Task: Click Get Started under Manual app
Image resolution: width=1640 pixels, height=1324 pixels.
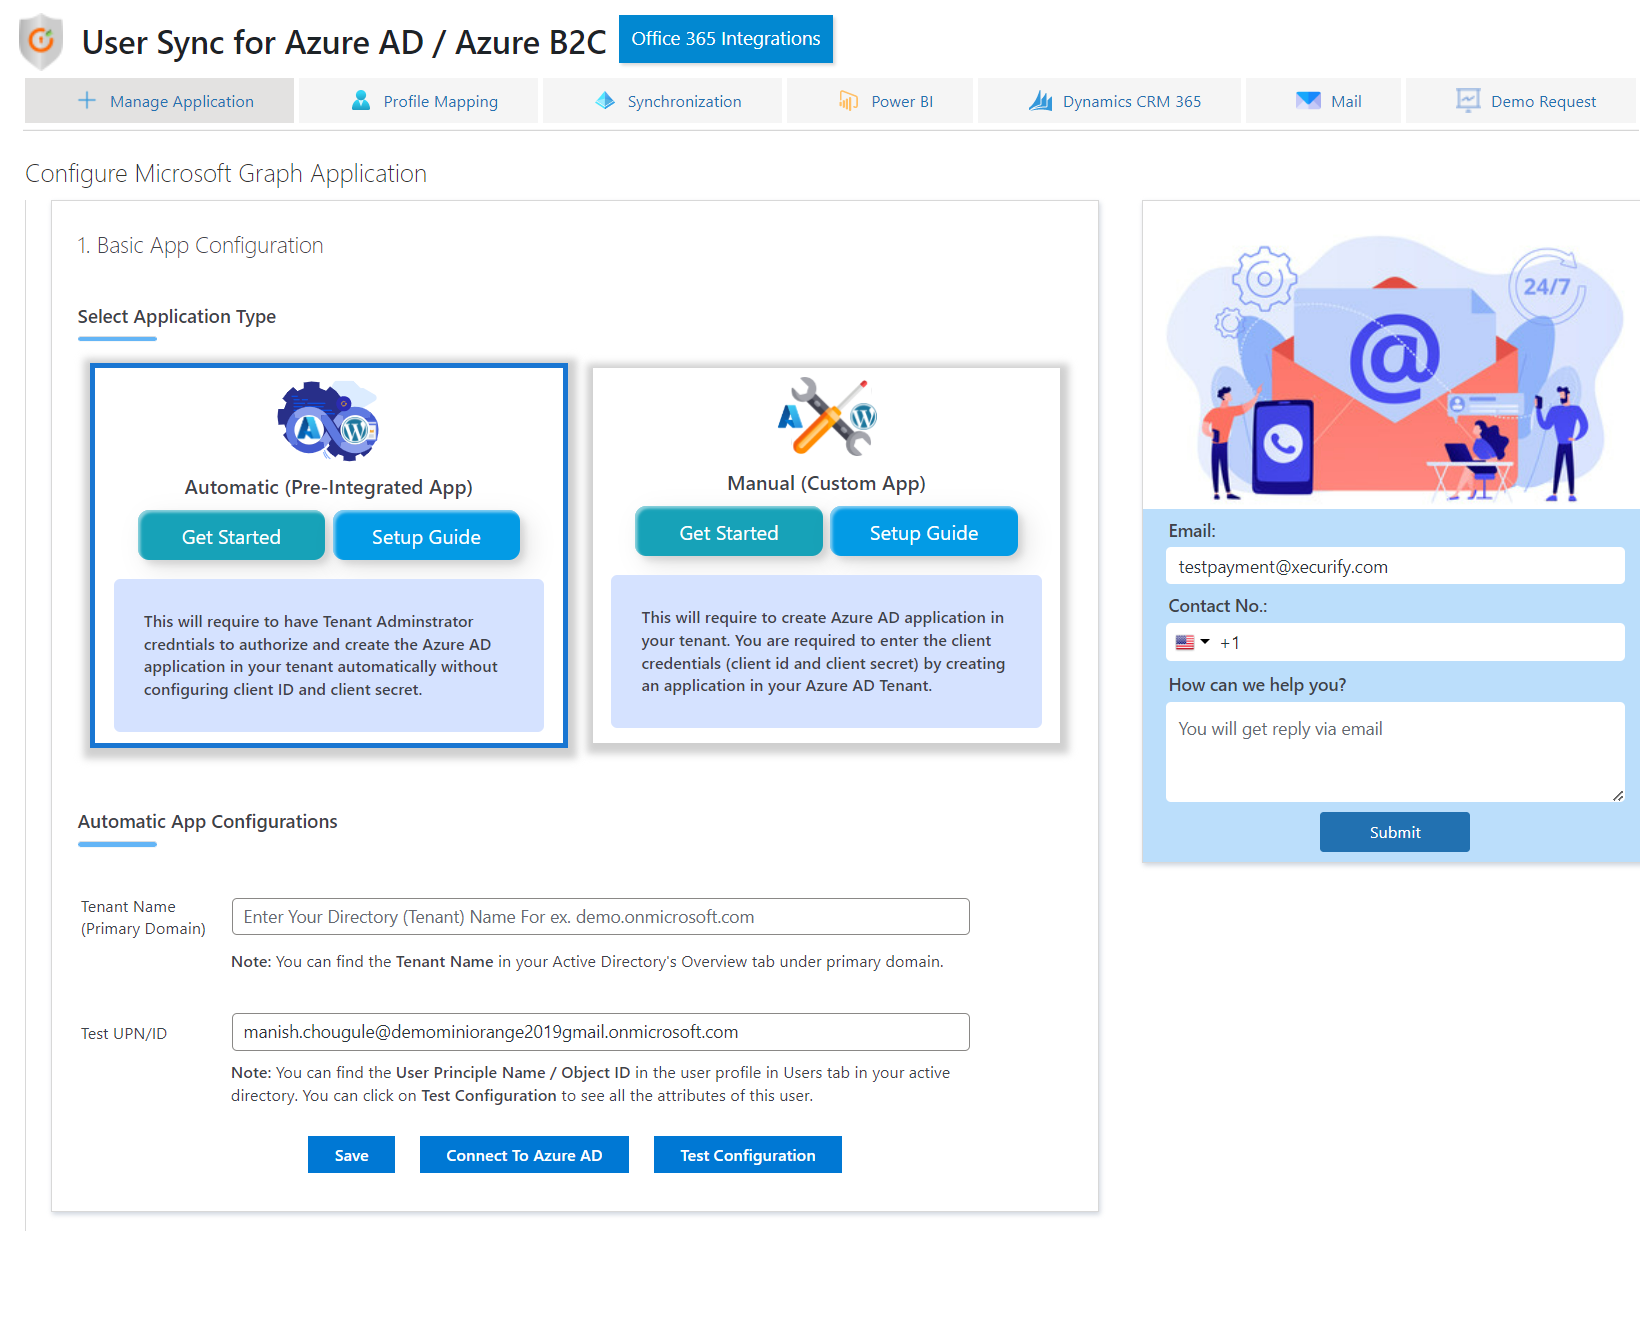Action: point(729,532)
